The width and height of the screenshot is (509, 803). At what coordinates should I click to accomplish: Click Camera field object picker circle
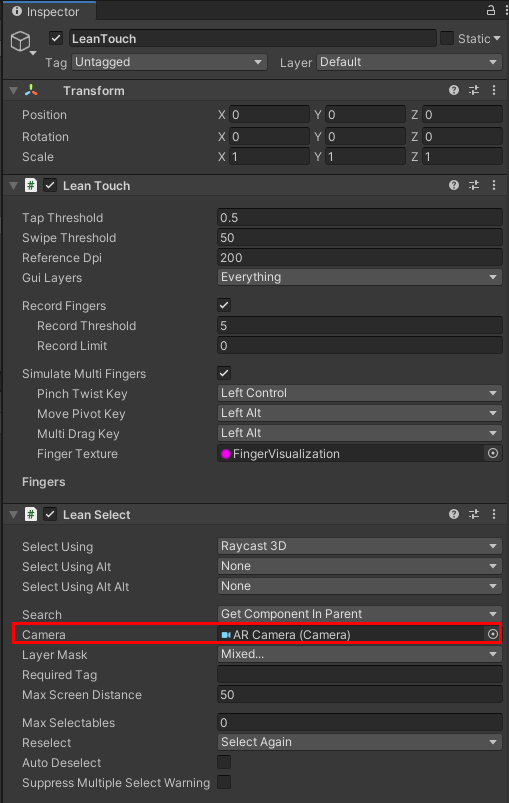pyautogui.click(x=493, y=635)
